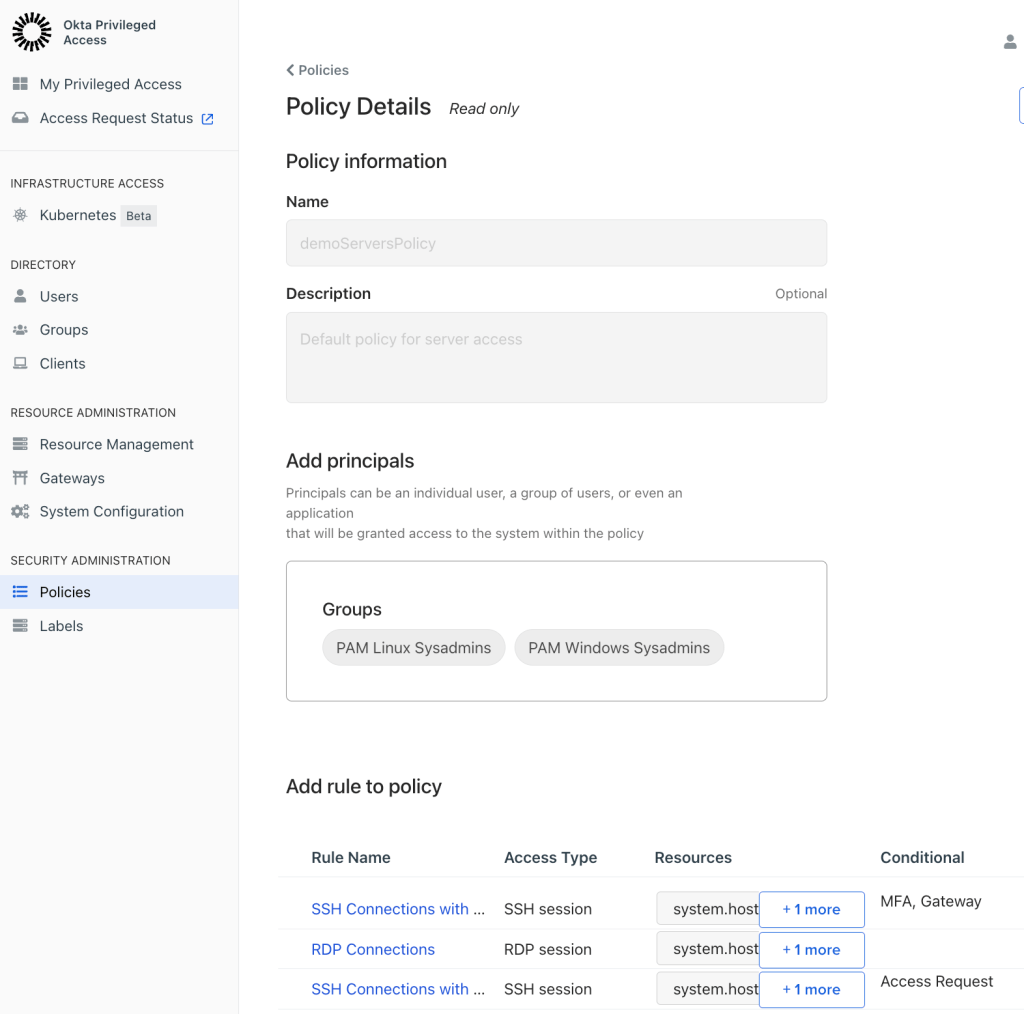Click the Groups people icon in the sidebar

tap(20, 330)
